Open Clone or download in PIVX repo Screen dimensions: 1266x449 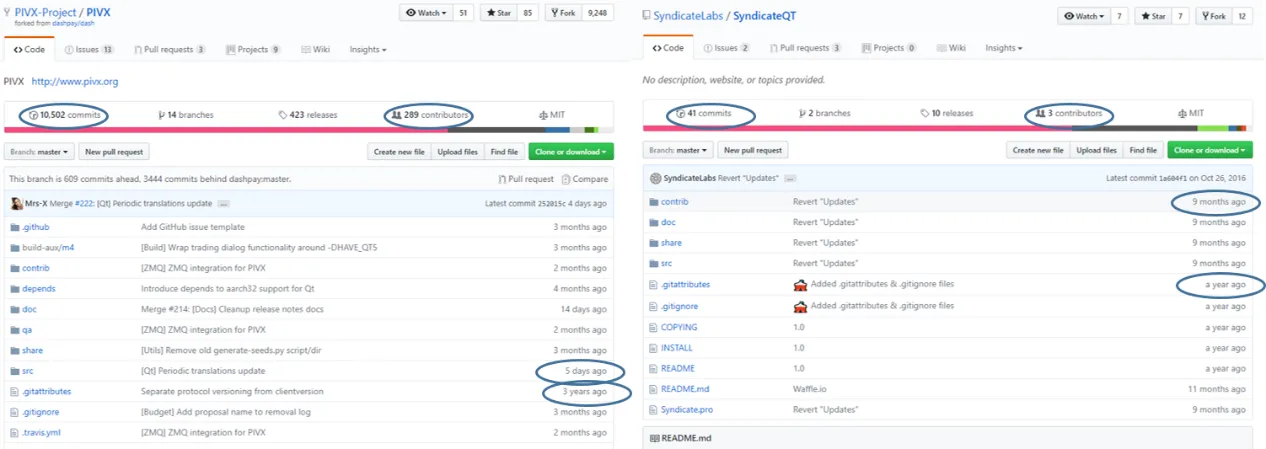[571, 152]
